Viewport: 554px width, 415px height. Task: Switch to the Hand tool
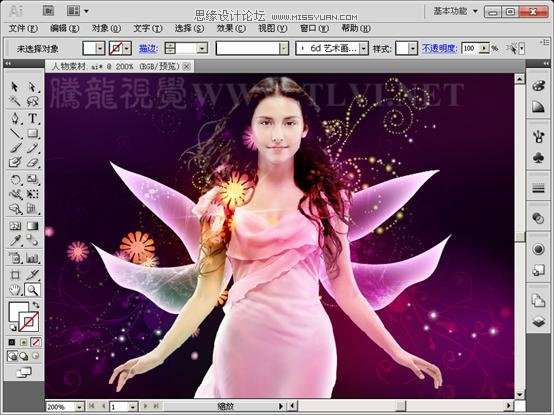point(15,290)
